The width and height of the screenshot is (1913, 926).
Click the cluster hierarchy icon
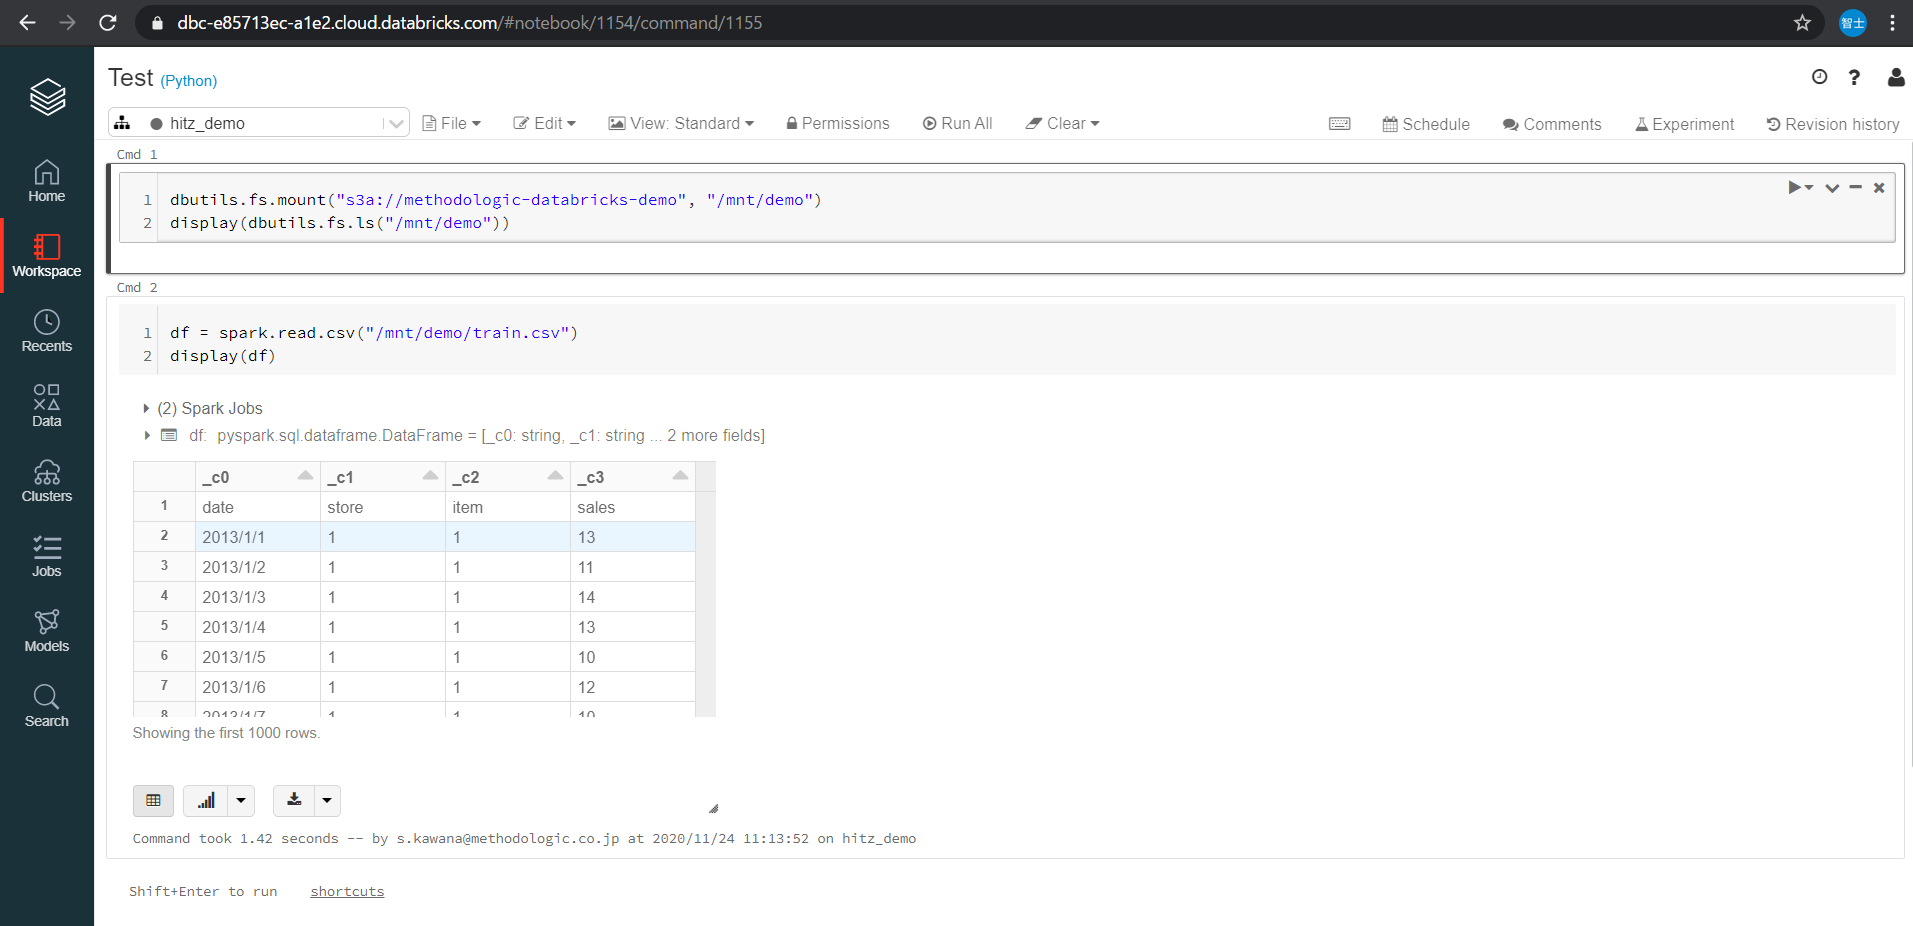123,123
